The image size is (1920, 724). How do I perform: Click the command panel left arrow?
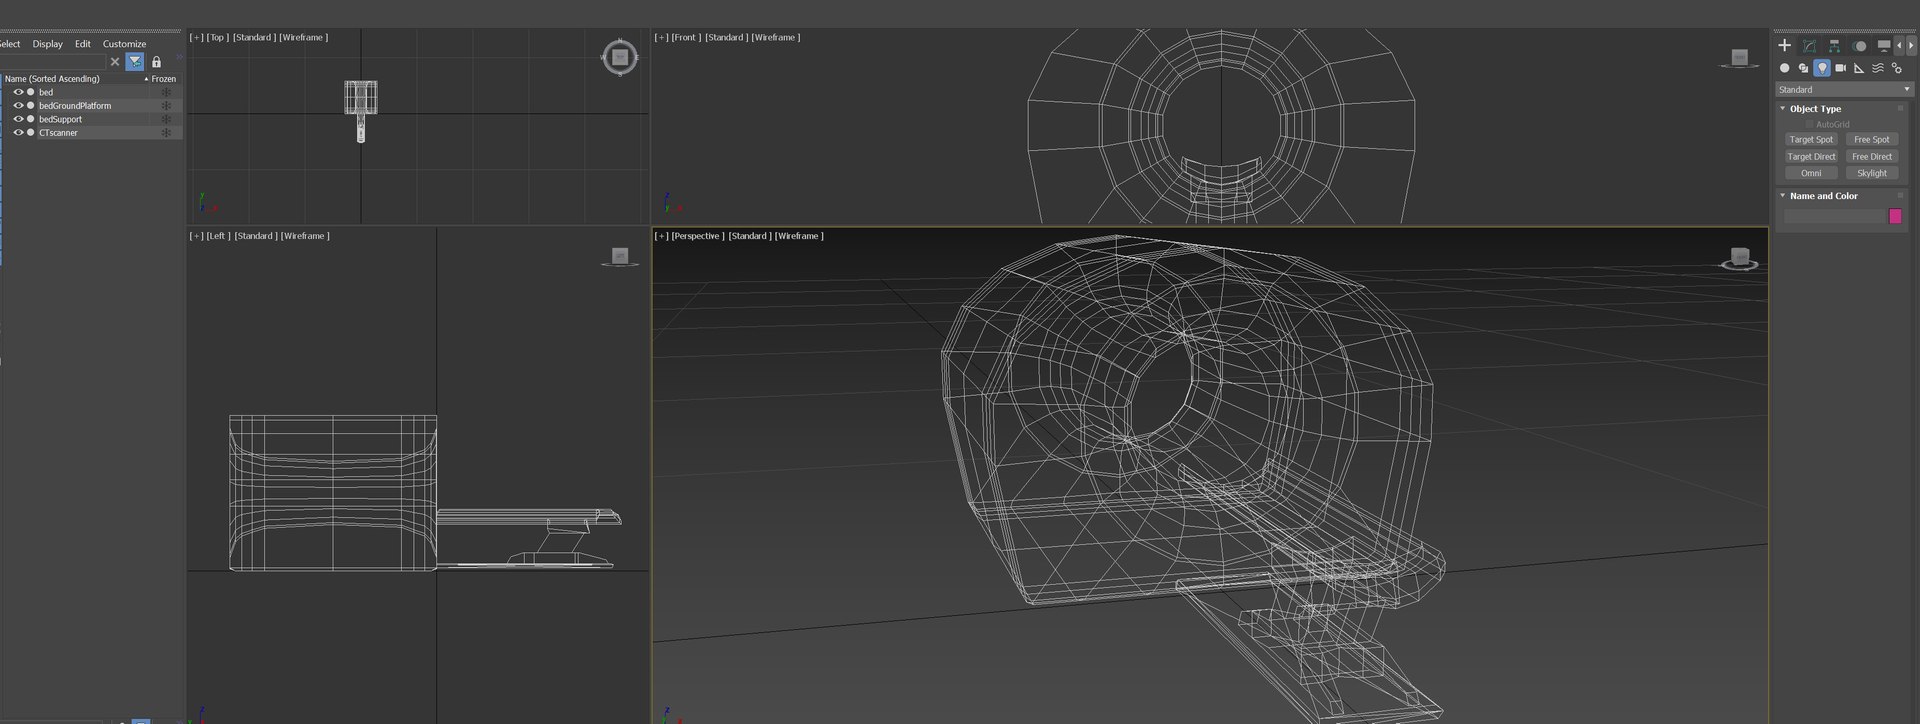click(1899, 45)
